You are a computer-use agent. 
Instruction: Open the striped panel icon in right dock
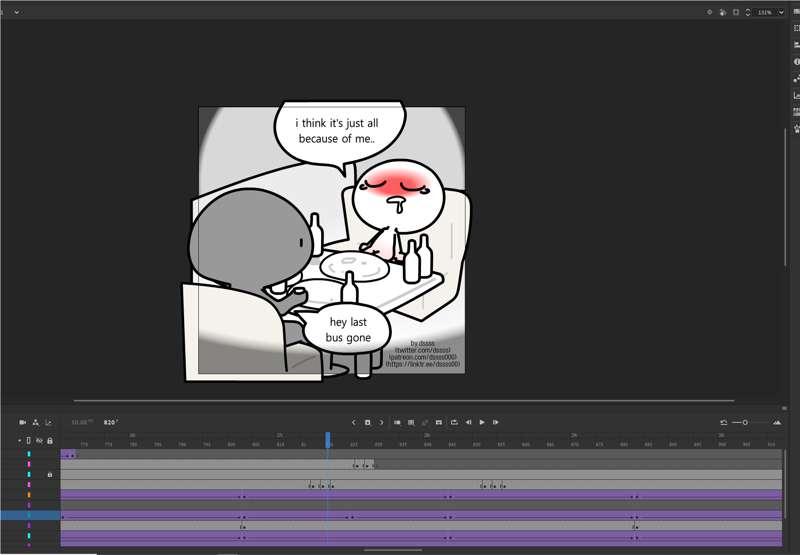796,112
